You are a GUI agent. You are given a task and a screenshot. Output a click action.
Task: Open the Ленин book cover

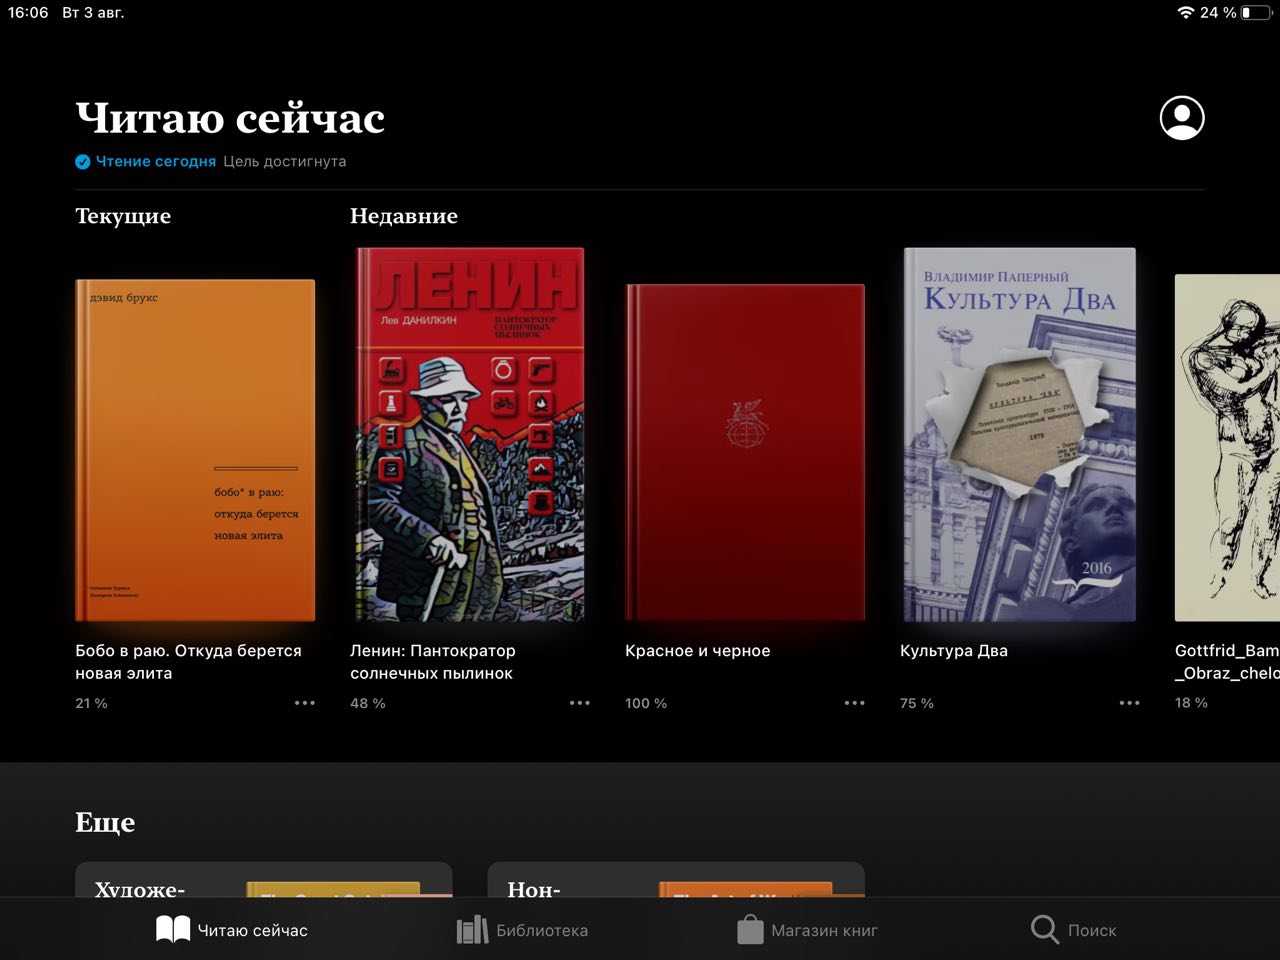coord(470,434)
